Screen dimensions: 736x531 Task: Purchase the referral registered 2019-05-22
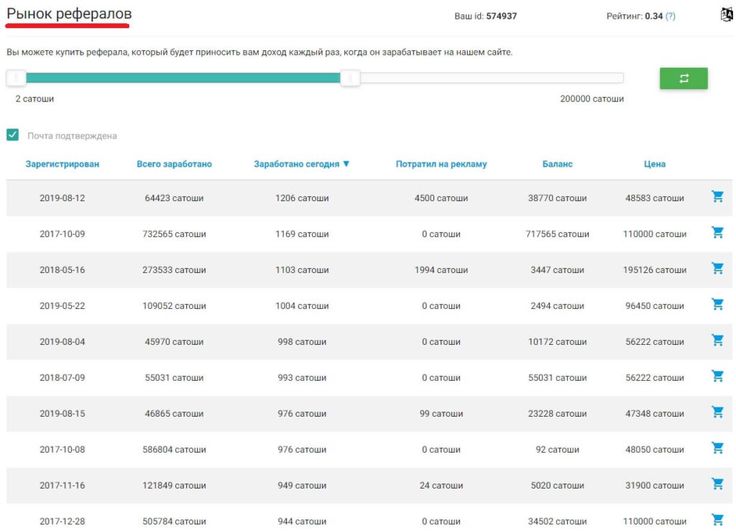[x=717, y=305]
